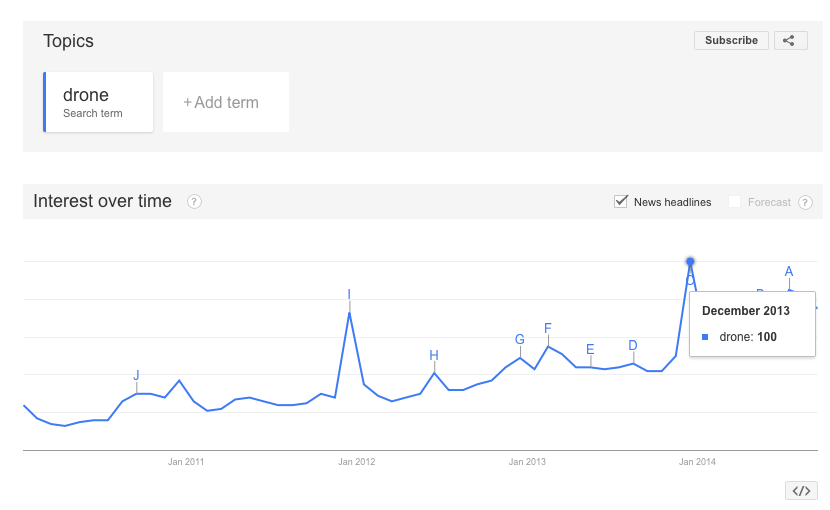Click news headline marker E

coord(590,349)
